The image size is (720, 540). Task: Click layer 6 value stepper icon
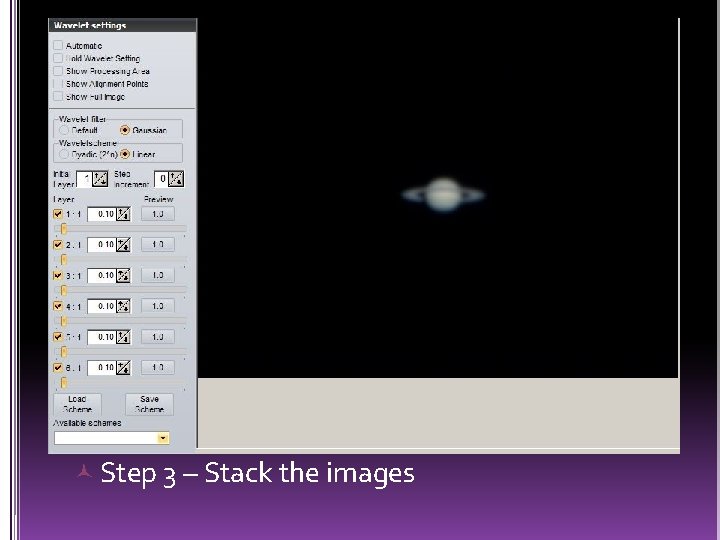(123, 367)
